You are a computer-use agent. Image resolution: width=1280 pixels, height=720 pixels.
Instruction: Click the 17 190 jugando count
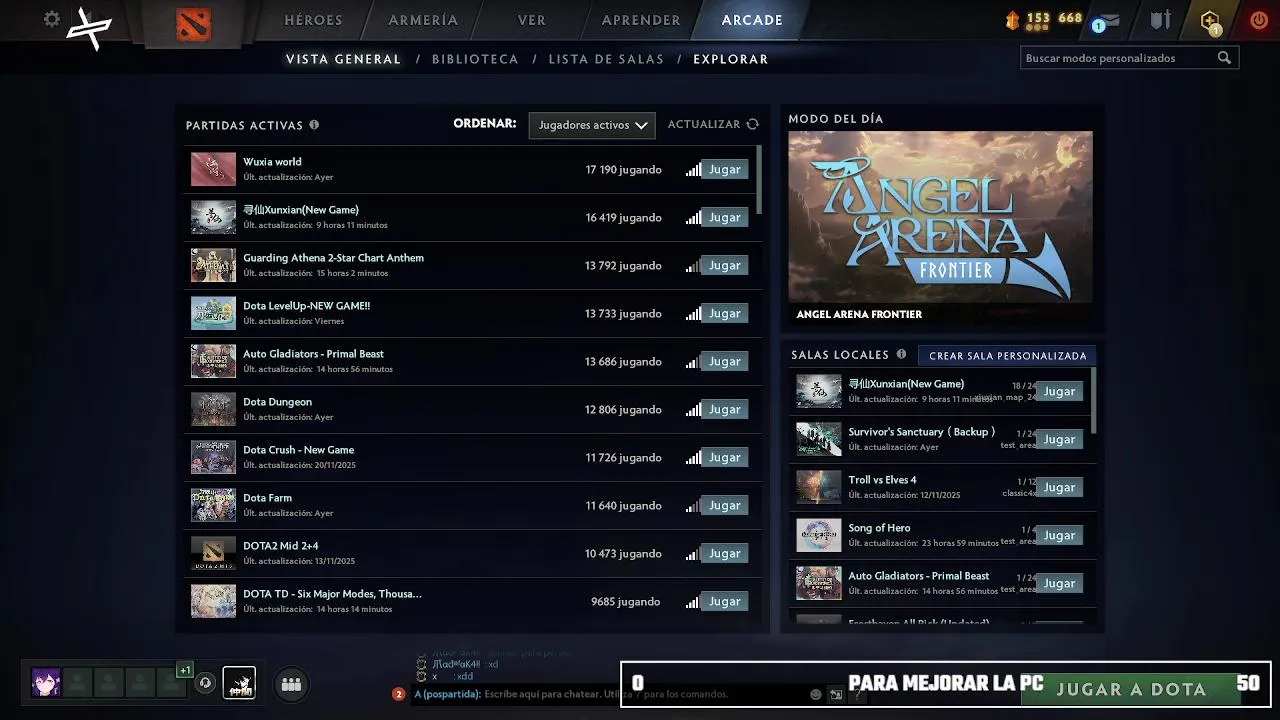tap(623, 170)
